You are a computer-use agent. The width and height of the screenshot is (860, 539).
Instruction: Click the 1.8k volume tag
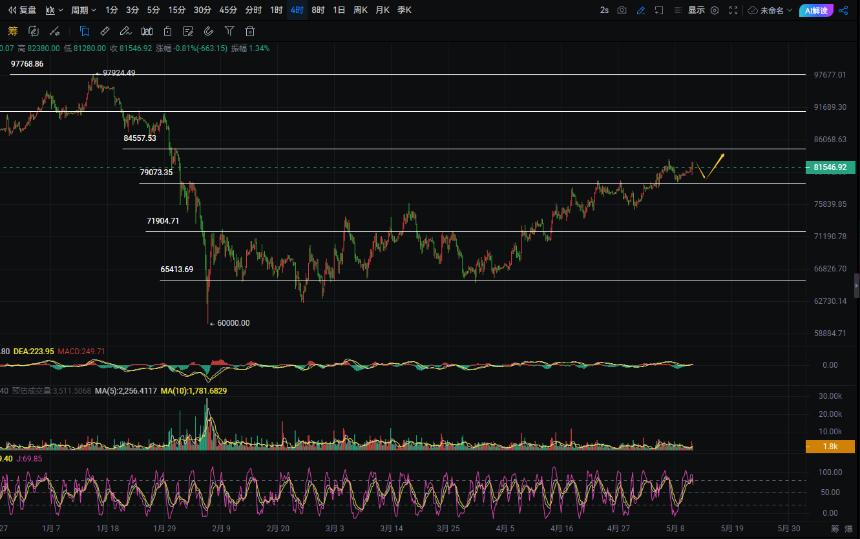(830, 446)
